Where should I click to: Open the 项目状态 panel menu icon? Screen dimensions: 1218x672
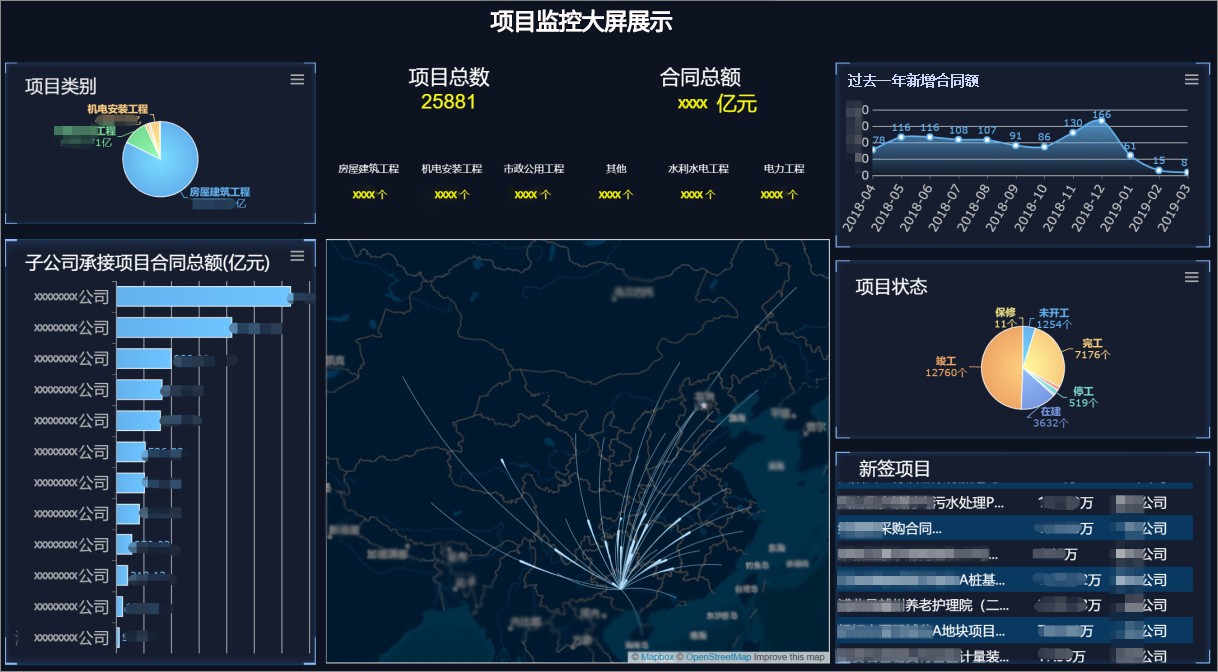[1191, 277]
